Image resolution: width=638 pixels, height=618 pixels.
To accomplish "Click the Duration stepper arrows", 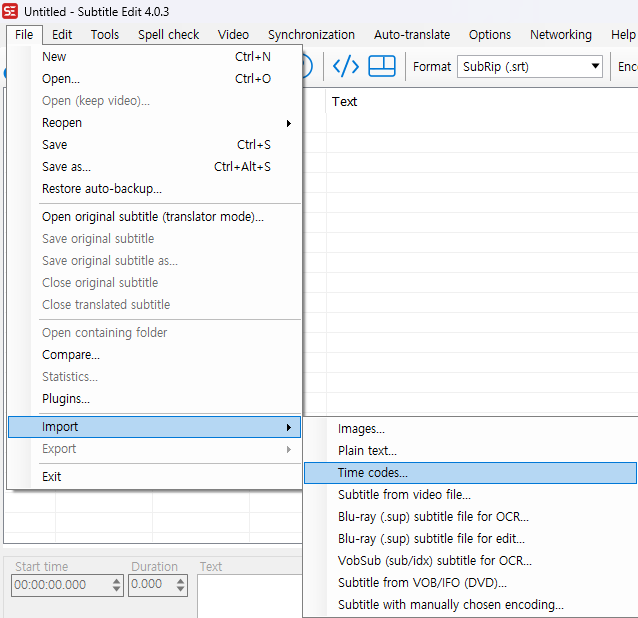I will click(x=179, y=585).
